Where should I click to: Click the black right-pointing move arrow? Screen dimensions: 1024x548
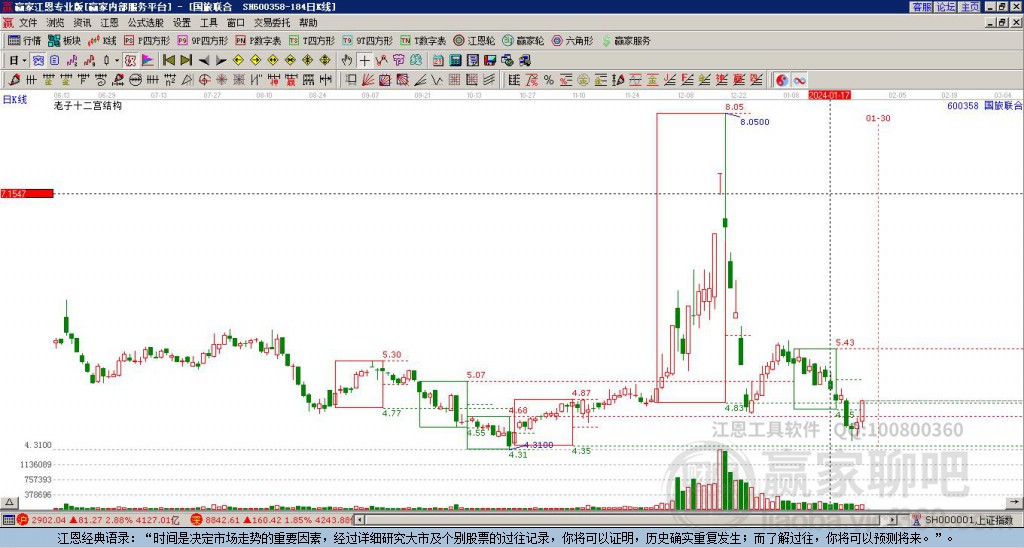point(221,61)
